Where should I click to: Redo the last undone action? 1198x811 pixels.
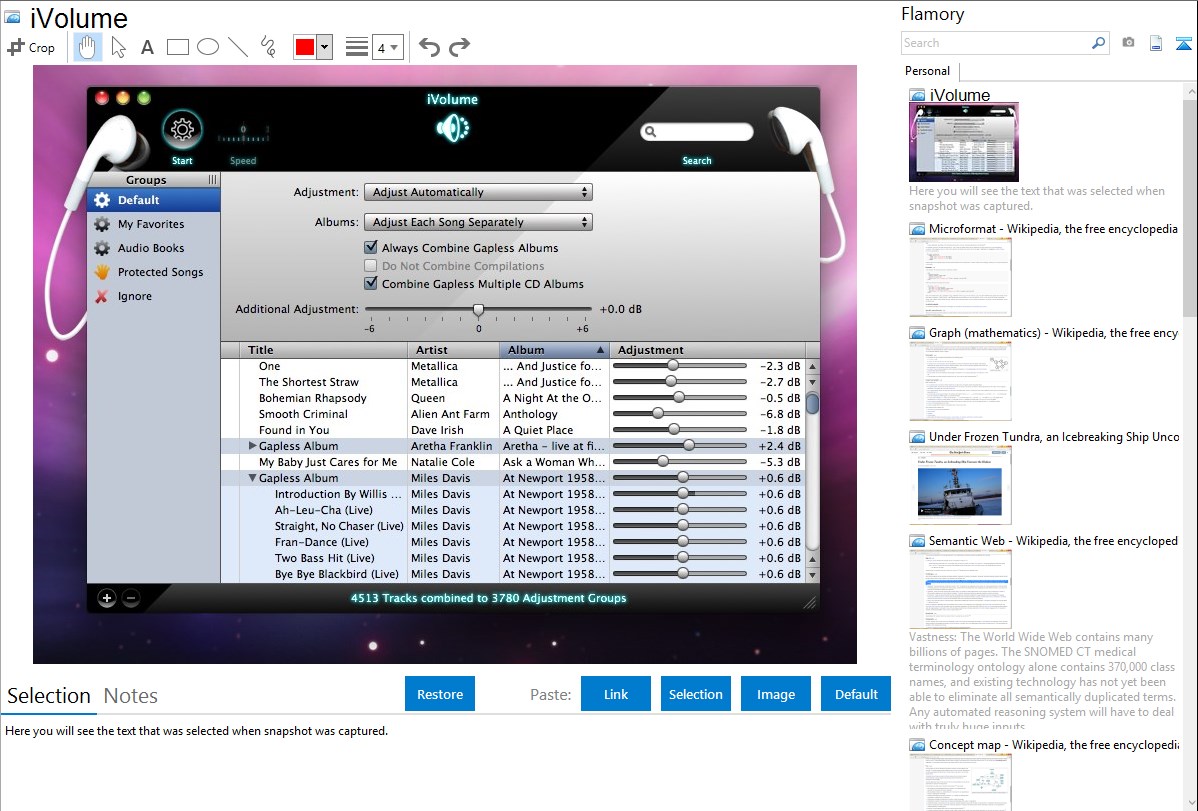pos(459,47)
